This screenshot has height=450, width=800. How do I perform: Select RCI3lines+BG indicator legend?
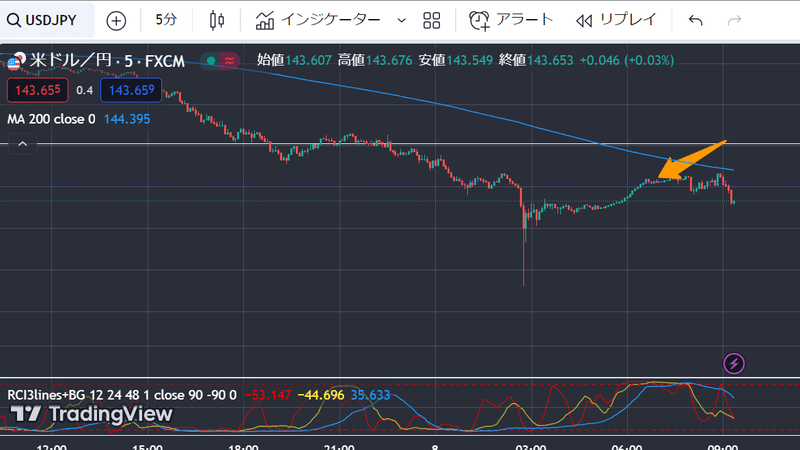point(122,395)
